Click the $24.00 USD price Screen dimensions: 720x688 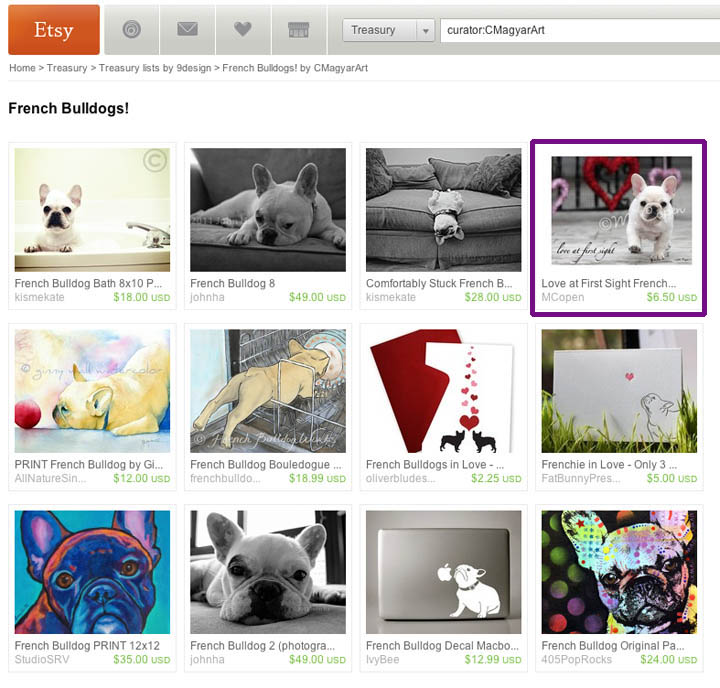point(669,660)
